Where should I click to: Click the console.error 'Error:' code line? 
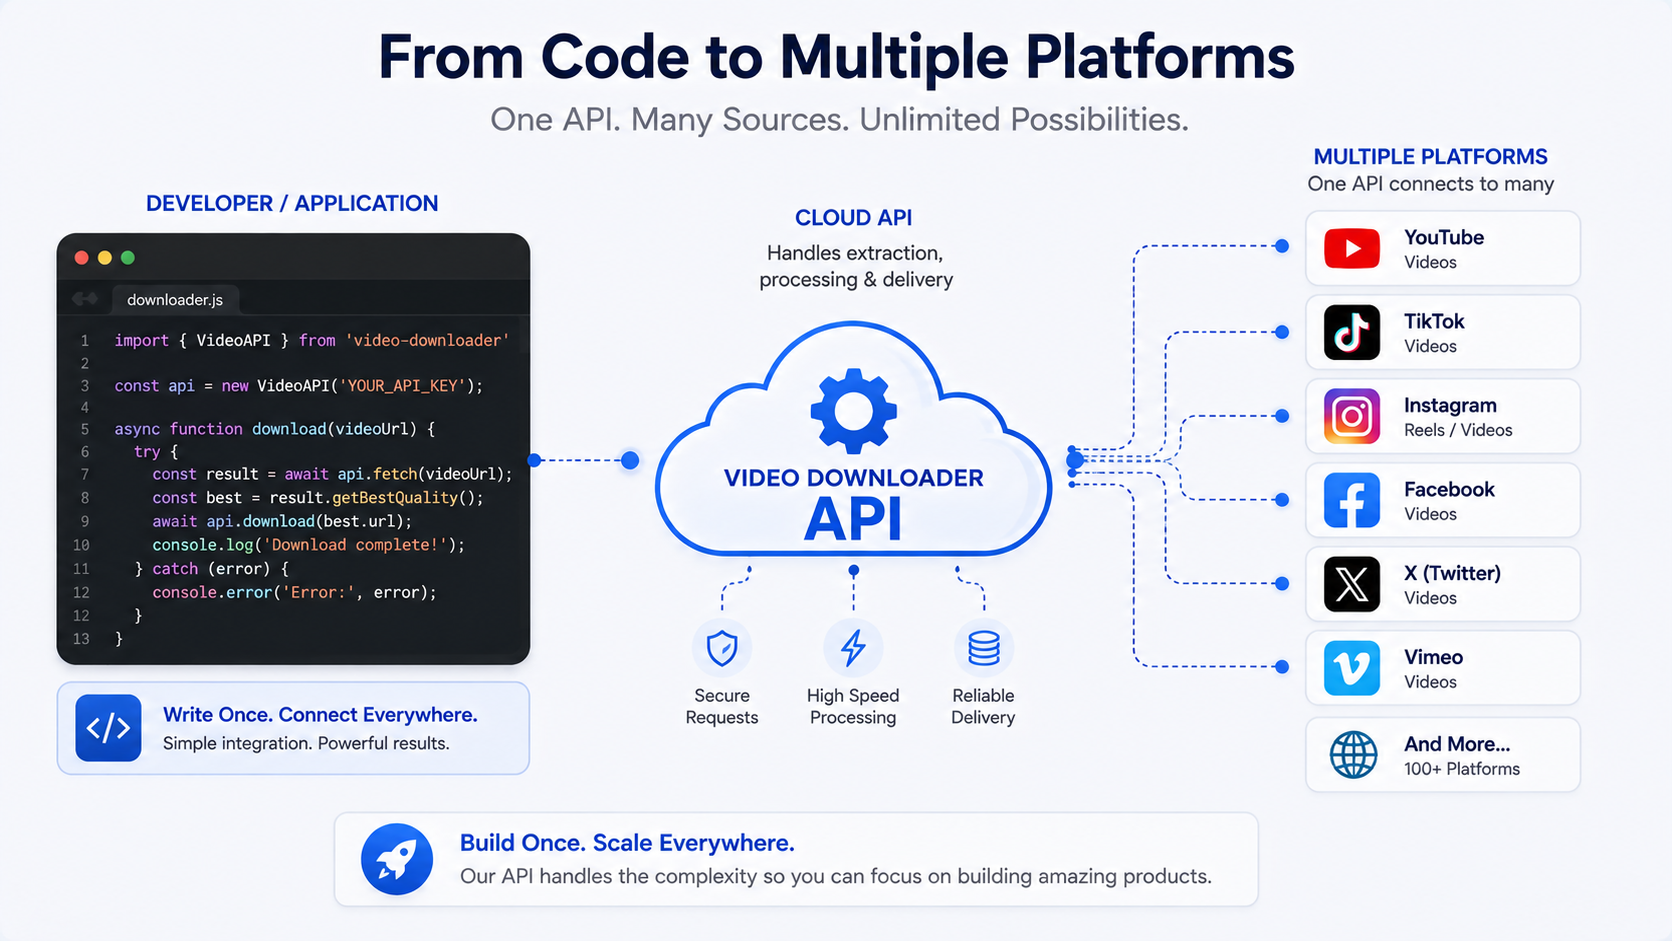[294, 592]
